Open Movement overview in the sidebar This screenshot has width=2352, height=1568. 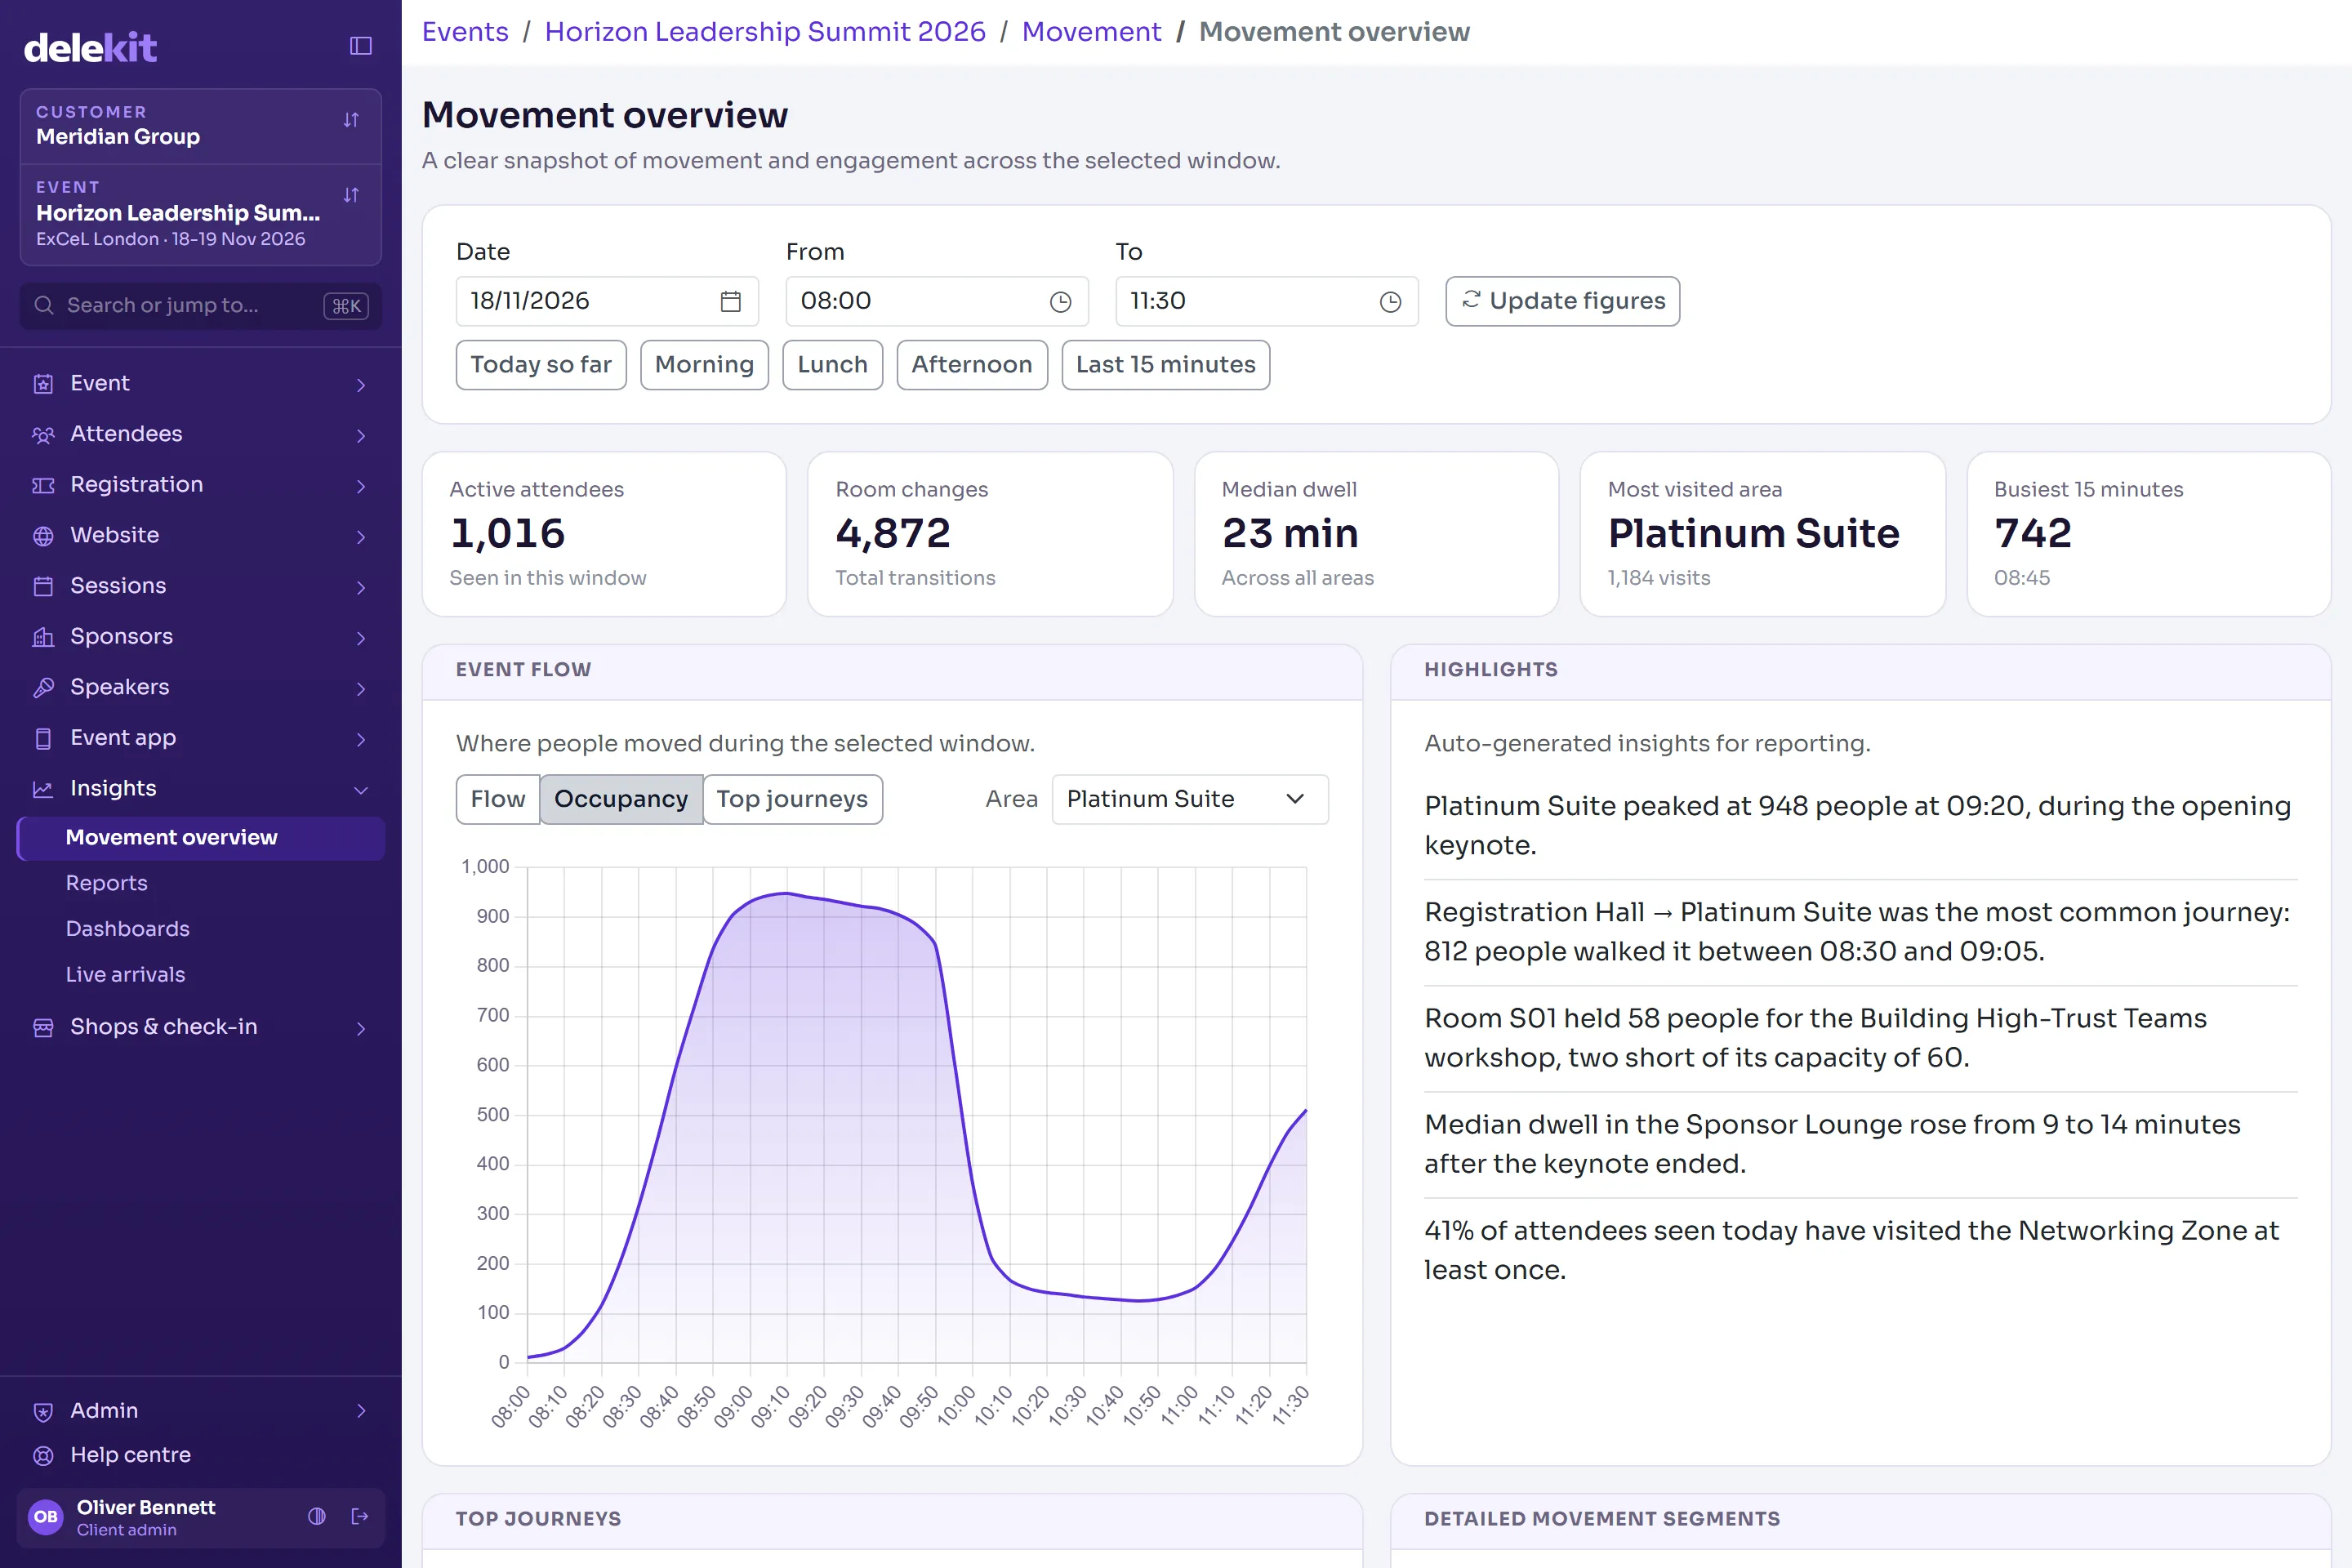click(201, 838)
